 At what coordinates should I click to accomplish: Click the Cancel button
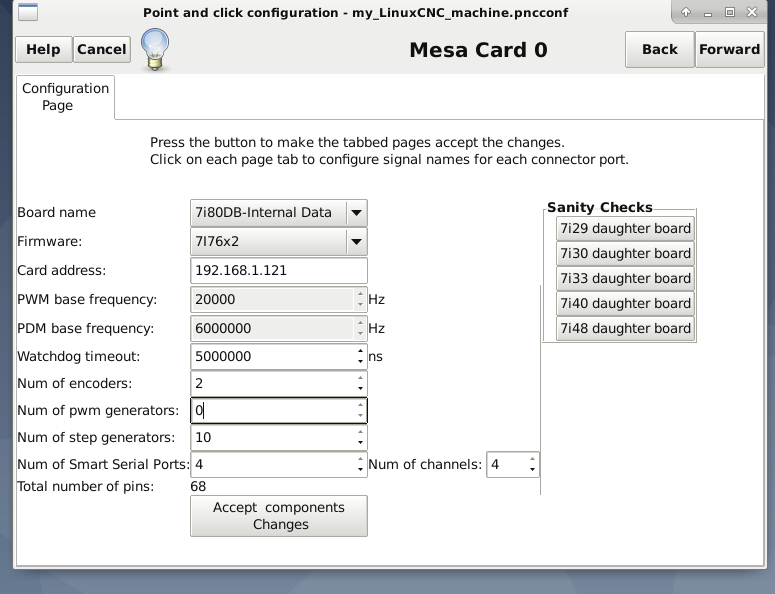tap(102, 49)
